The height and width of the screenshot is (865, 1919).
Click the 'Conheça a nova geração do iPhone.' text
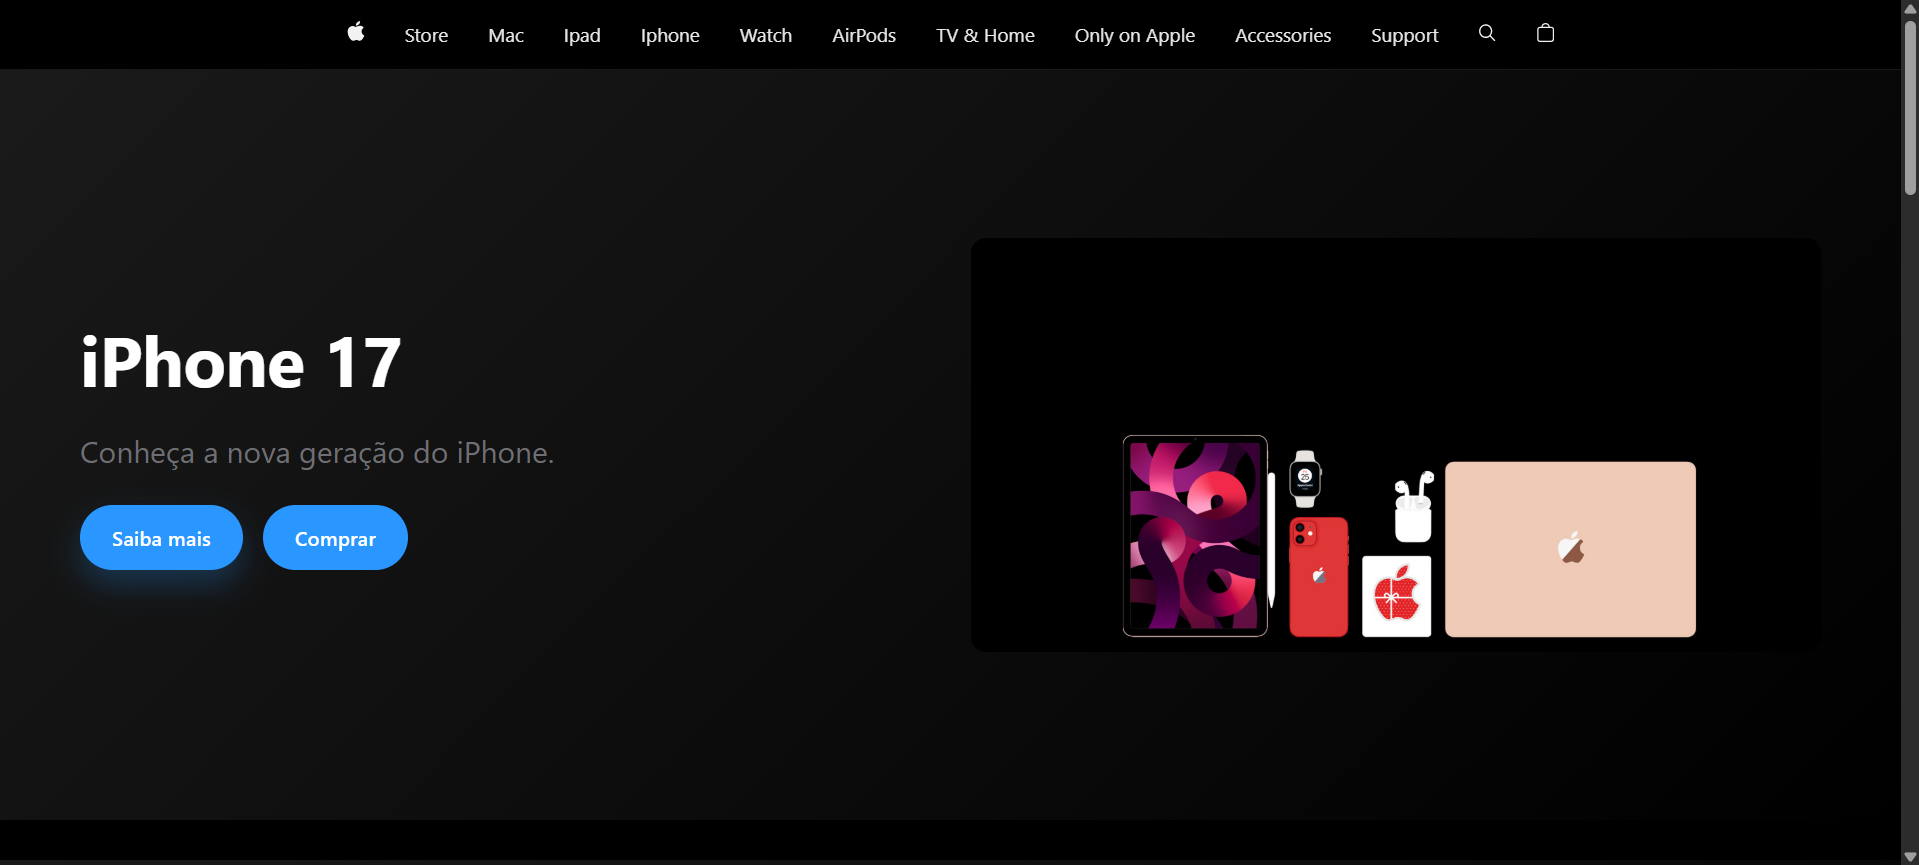tap(317, 453)
